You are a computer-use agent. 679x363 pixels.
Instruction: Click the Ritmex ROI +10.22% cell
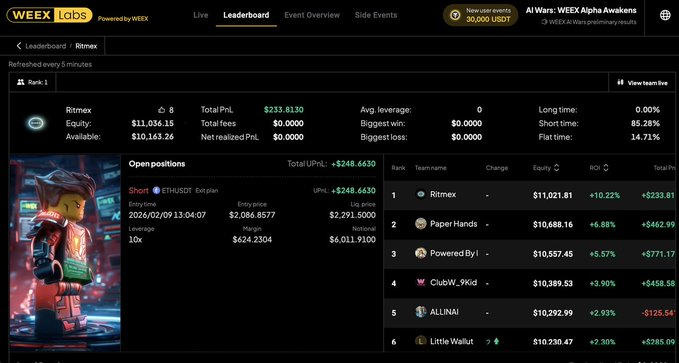coord(604,195)
